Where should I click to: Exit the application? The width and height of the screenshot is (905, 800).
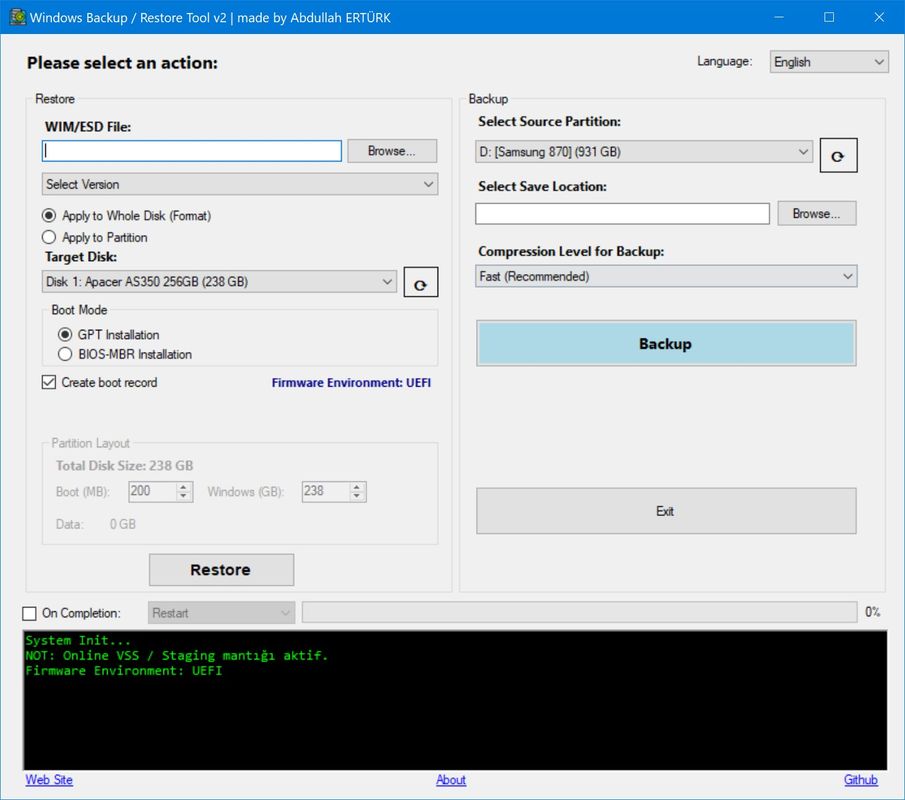(x=666, y=510)
